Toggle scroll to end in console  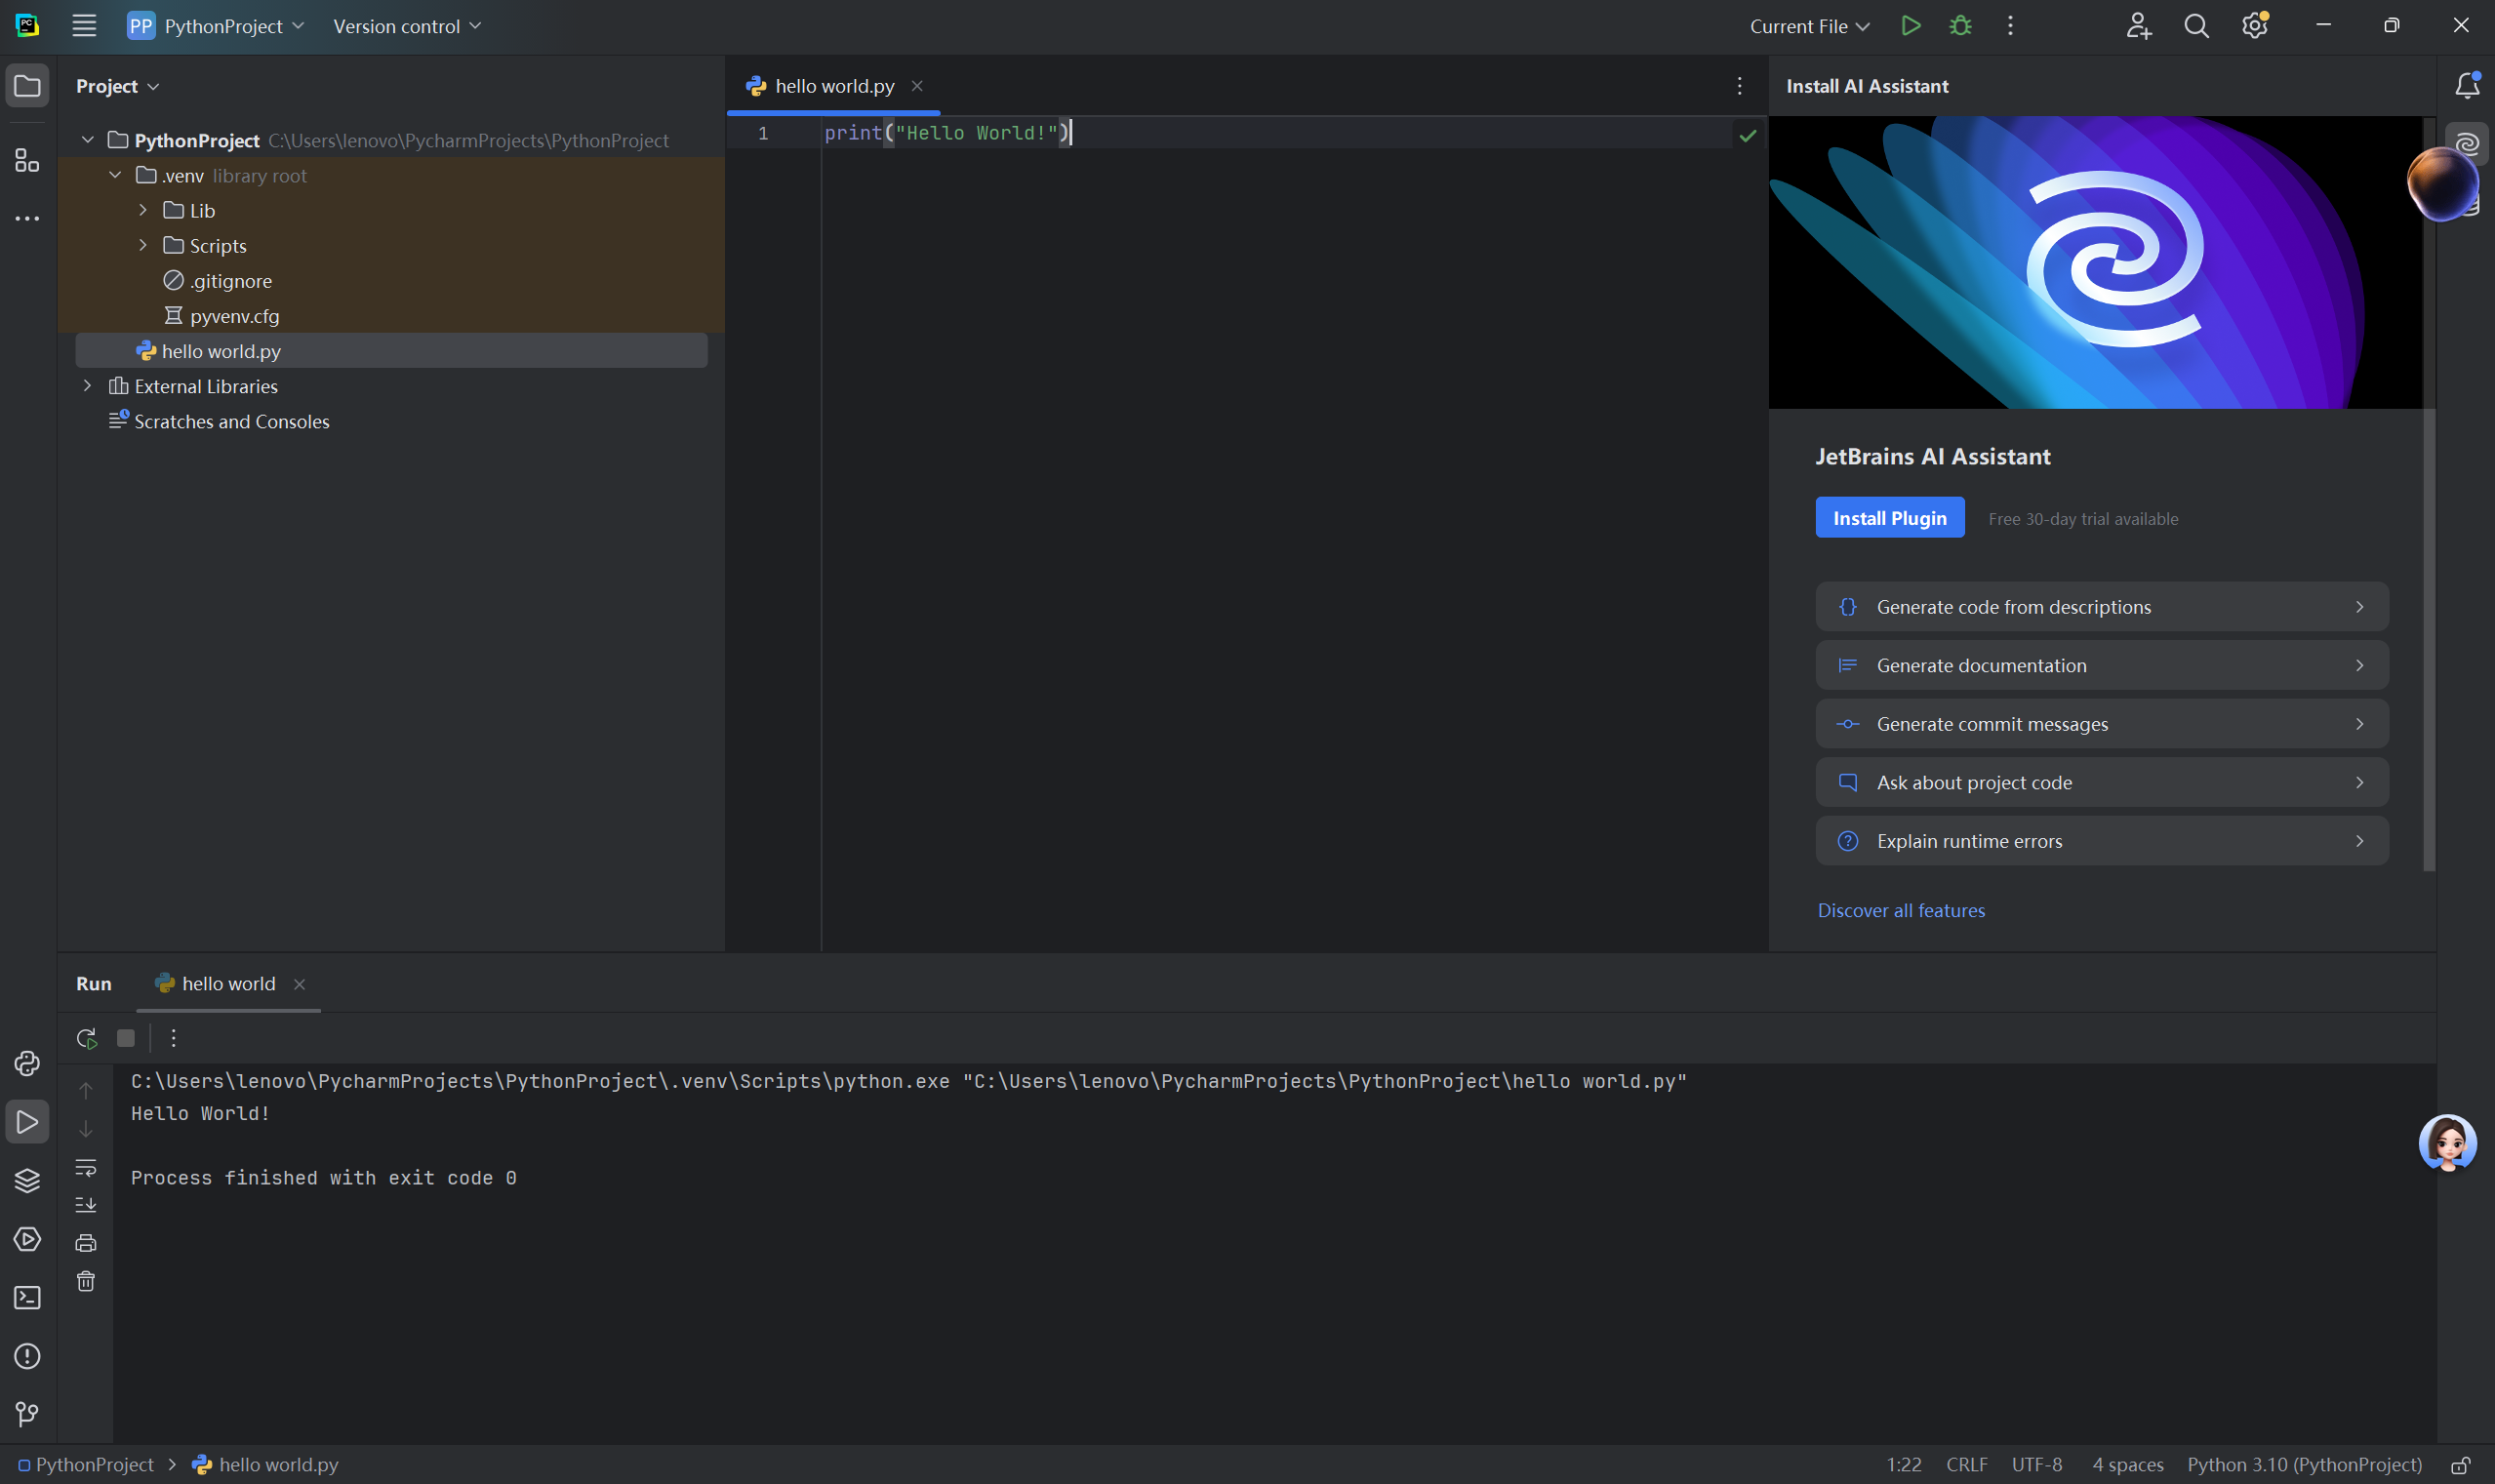click(x=86, y=1205)
